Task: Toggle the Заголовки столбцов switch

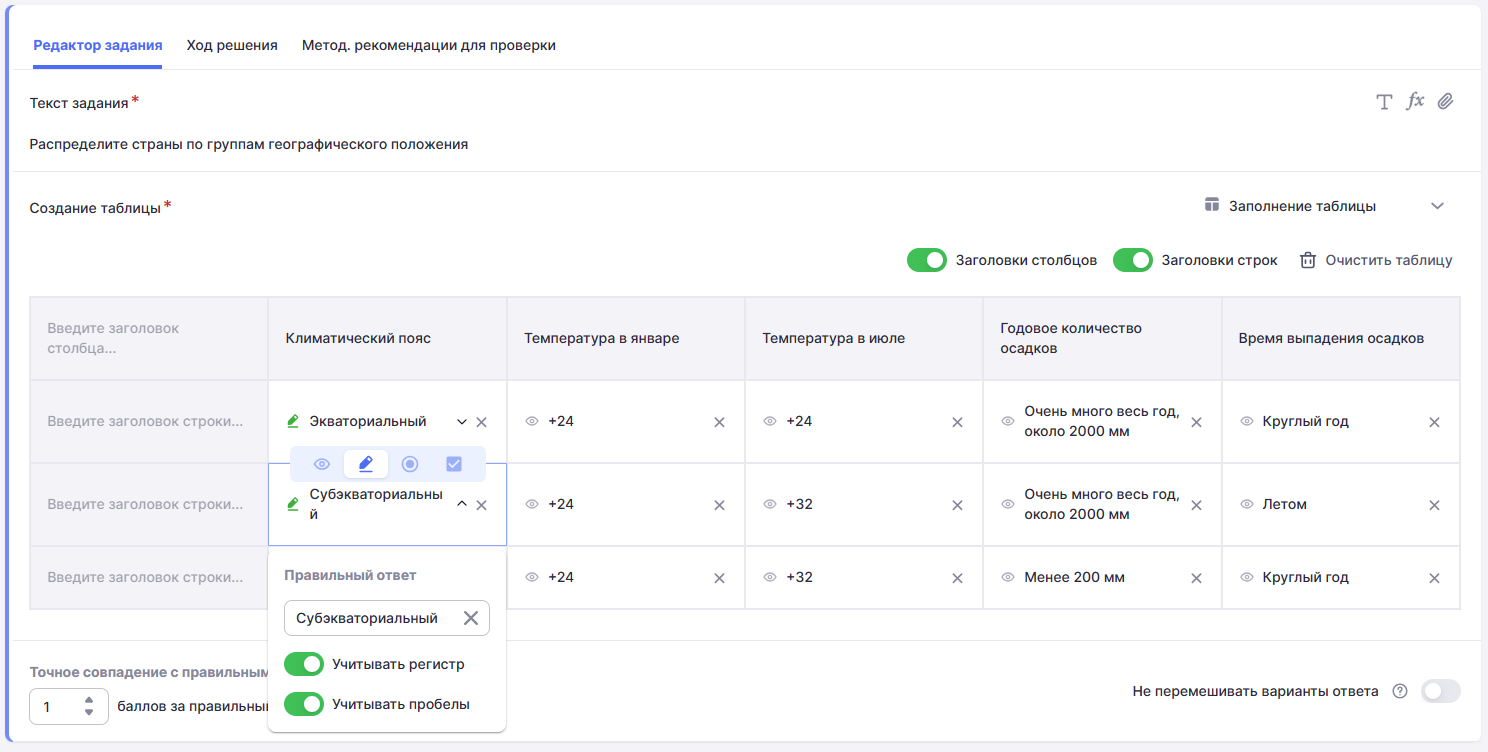Action: 927,260
